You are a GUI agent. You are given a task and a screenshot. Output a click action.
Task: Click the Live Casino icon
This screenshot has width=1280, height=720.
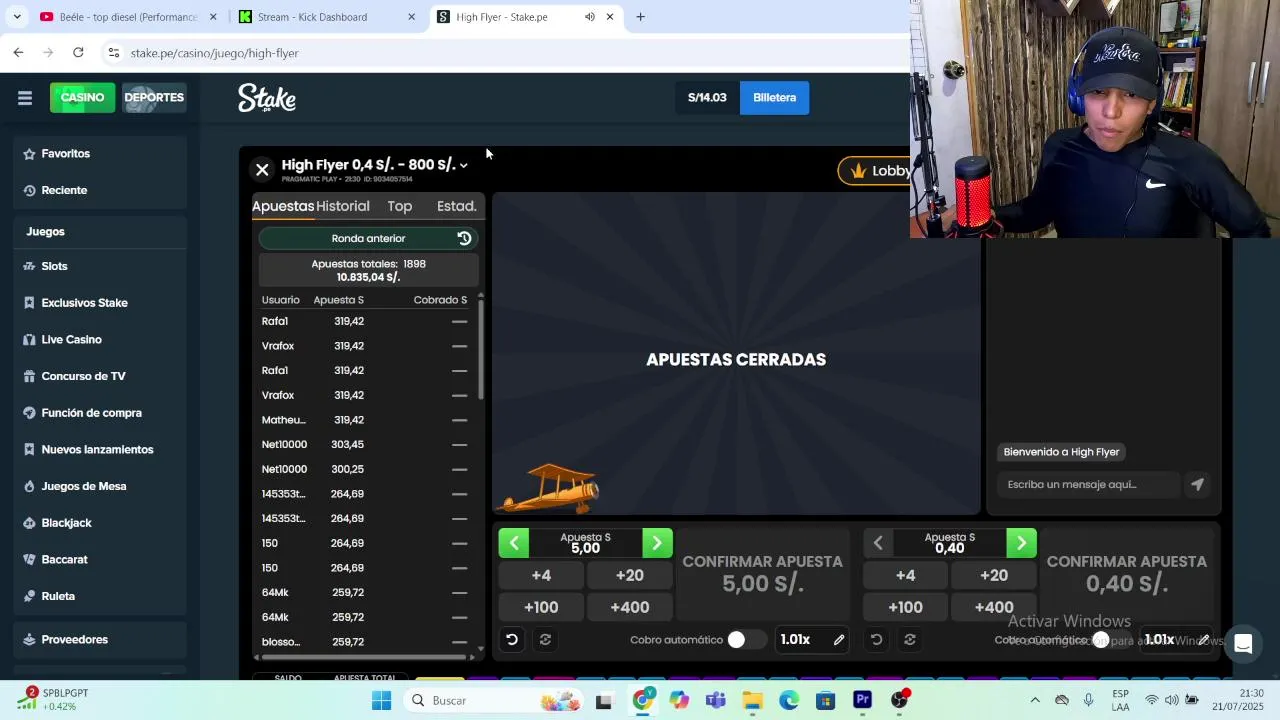tap(29, 340)
